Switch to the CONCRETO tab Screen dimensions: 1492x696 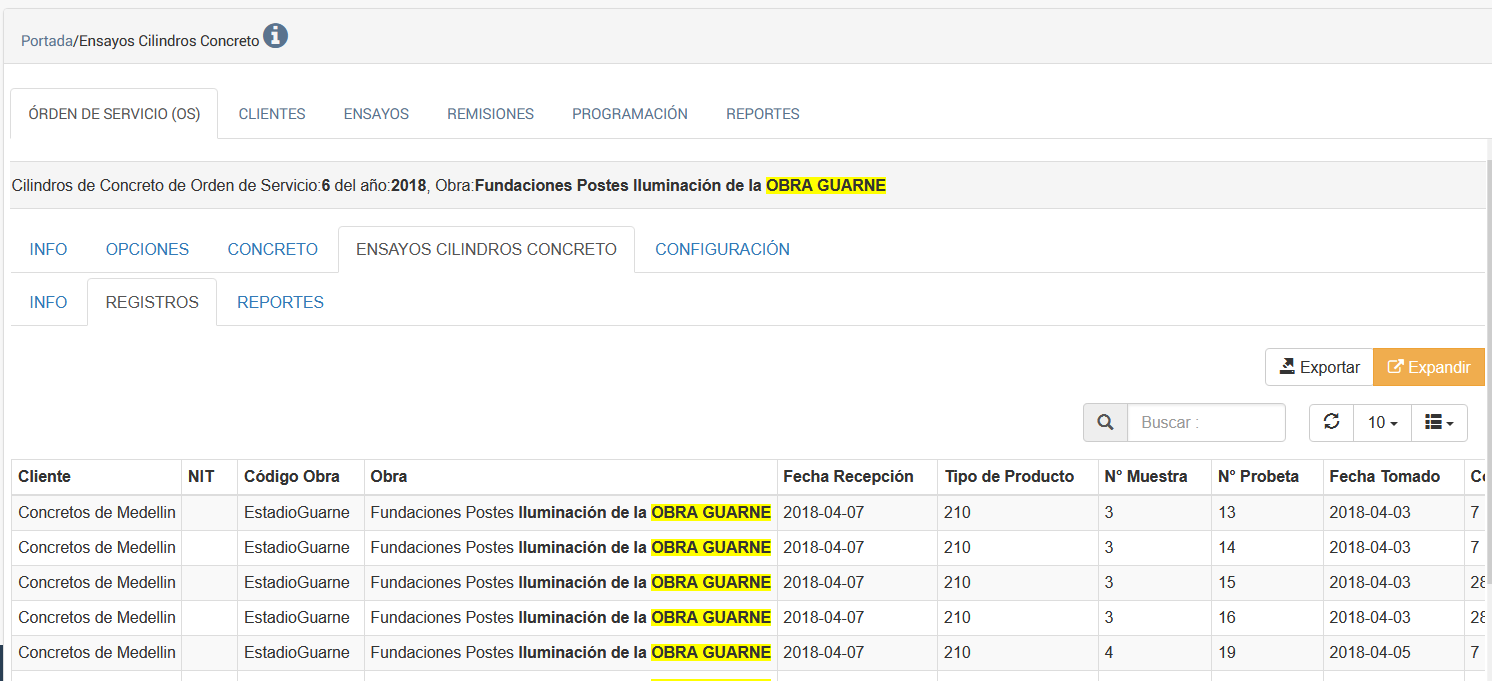tap(272, 249)
